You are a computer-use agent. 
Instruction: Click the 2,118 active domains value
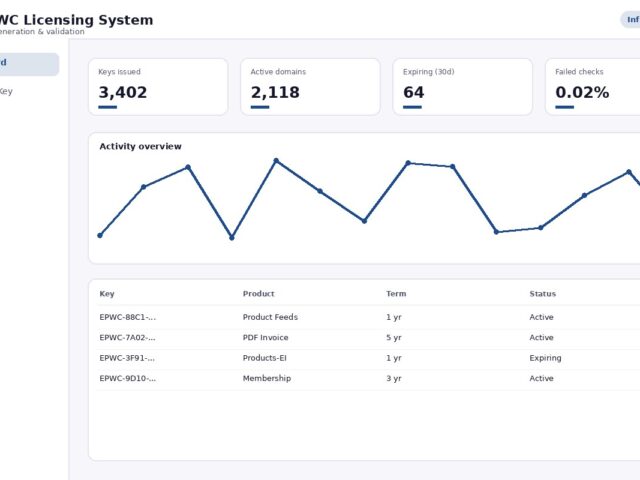[275, 92]
